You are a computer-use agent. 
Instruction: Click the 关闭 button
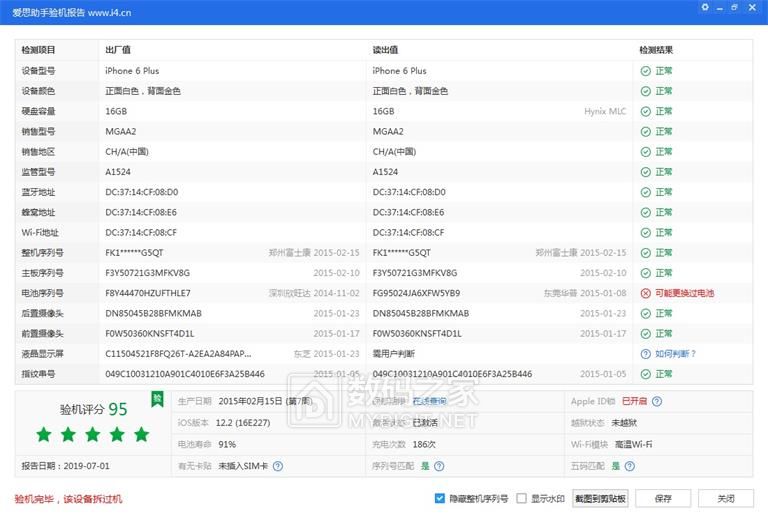pos(726,498)
